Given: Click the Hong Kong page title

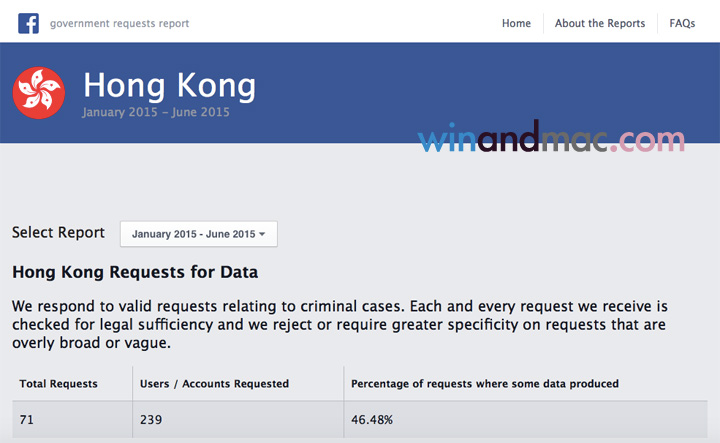Looking at the screenshot, I should coord(169,84).
